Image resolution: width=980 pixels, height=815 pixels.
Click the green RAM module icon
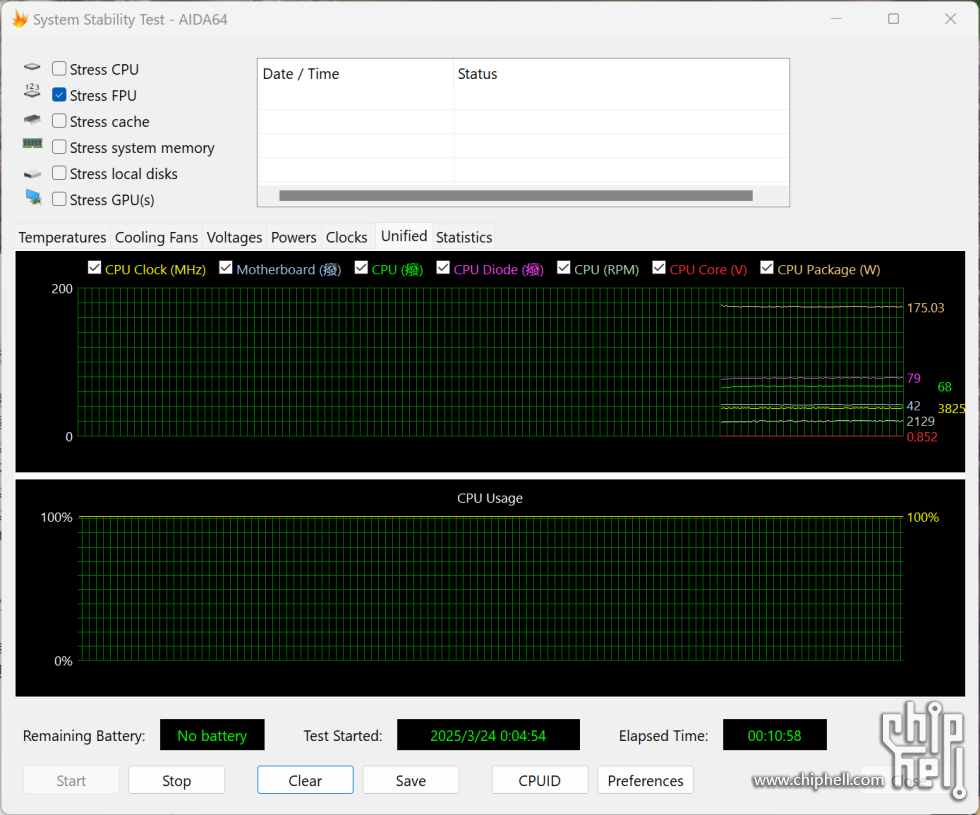32,144
